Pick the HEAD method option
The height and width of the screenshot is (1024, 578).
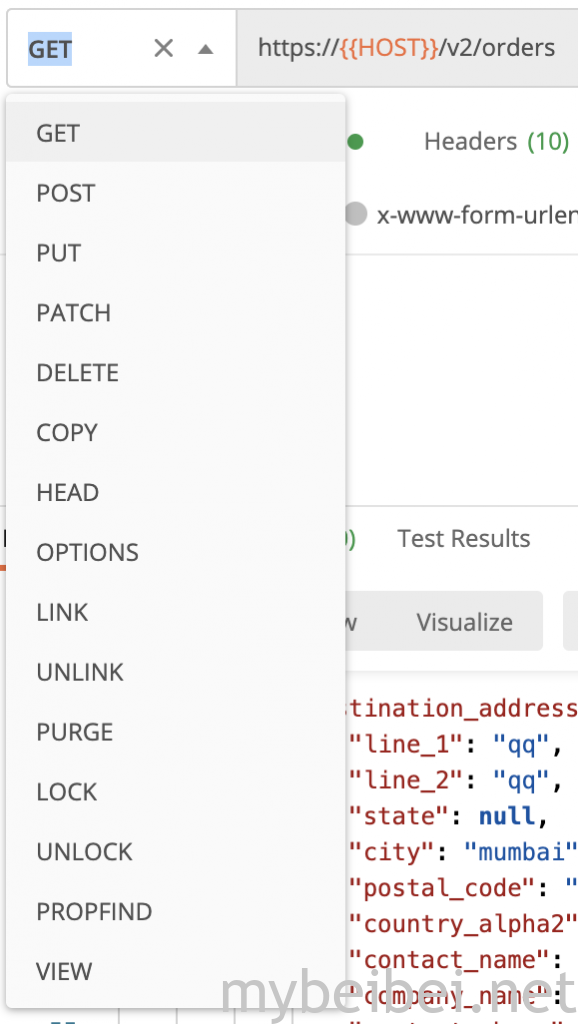[176, 492]
